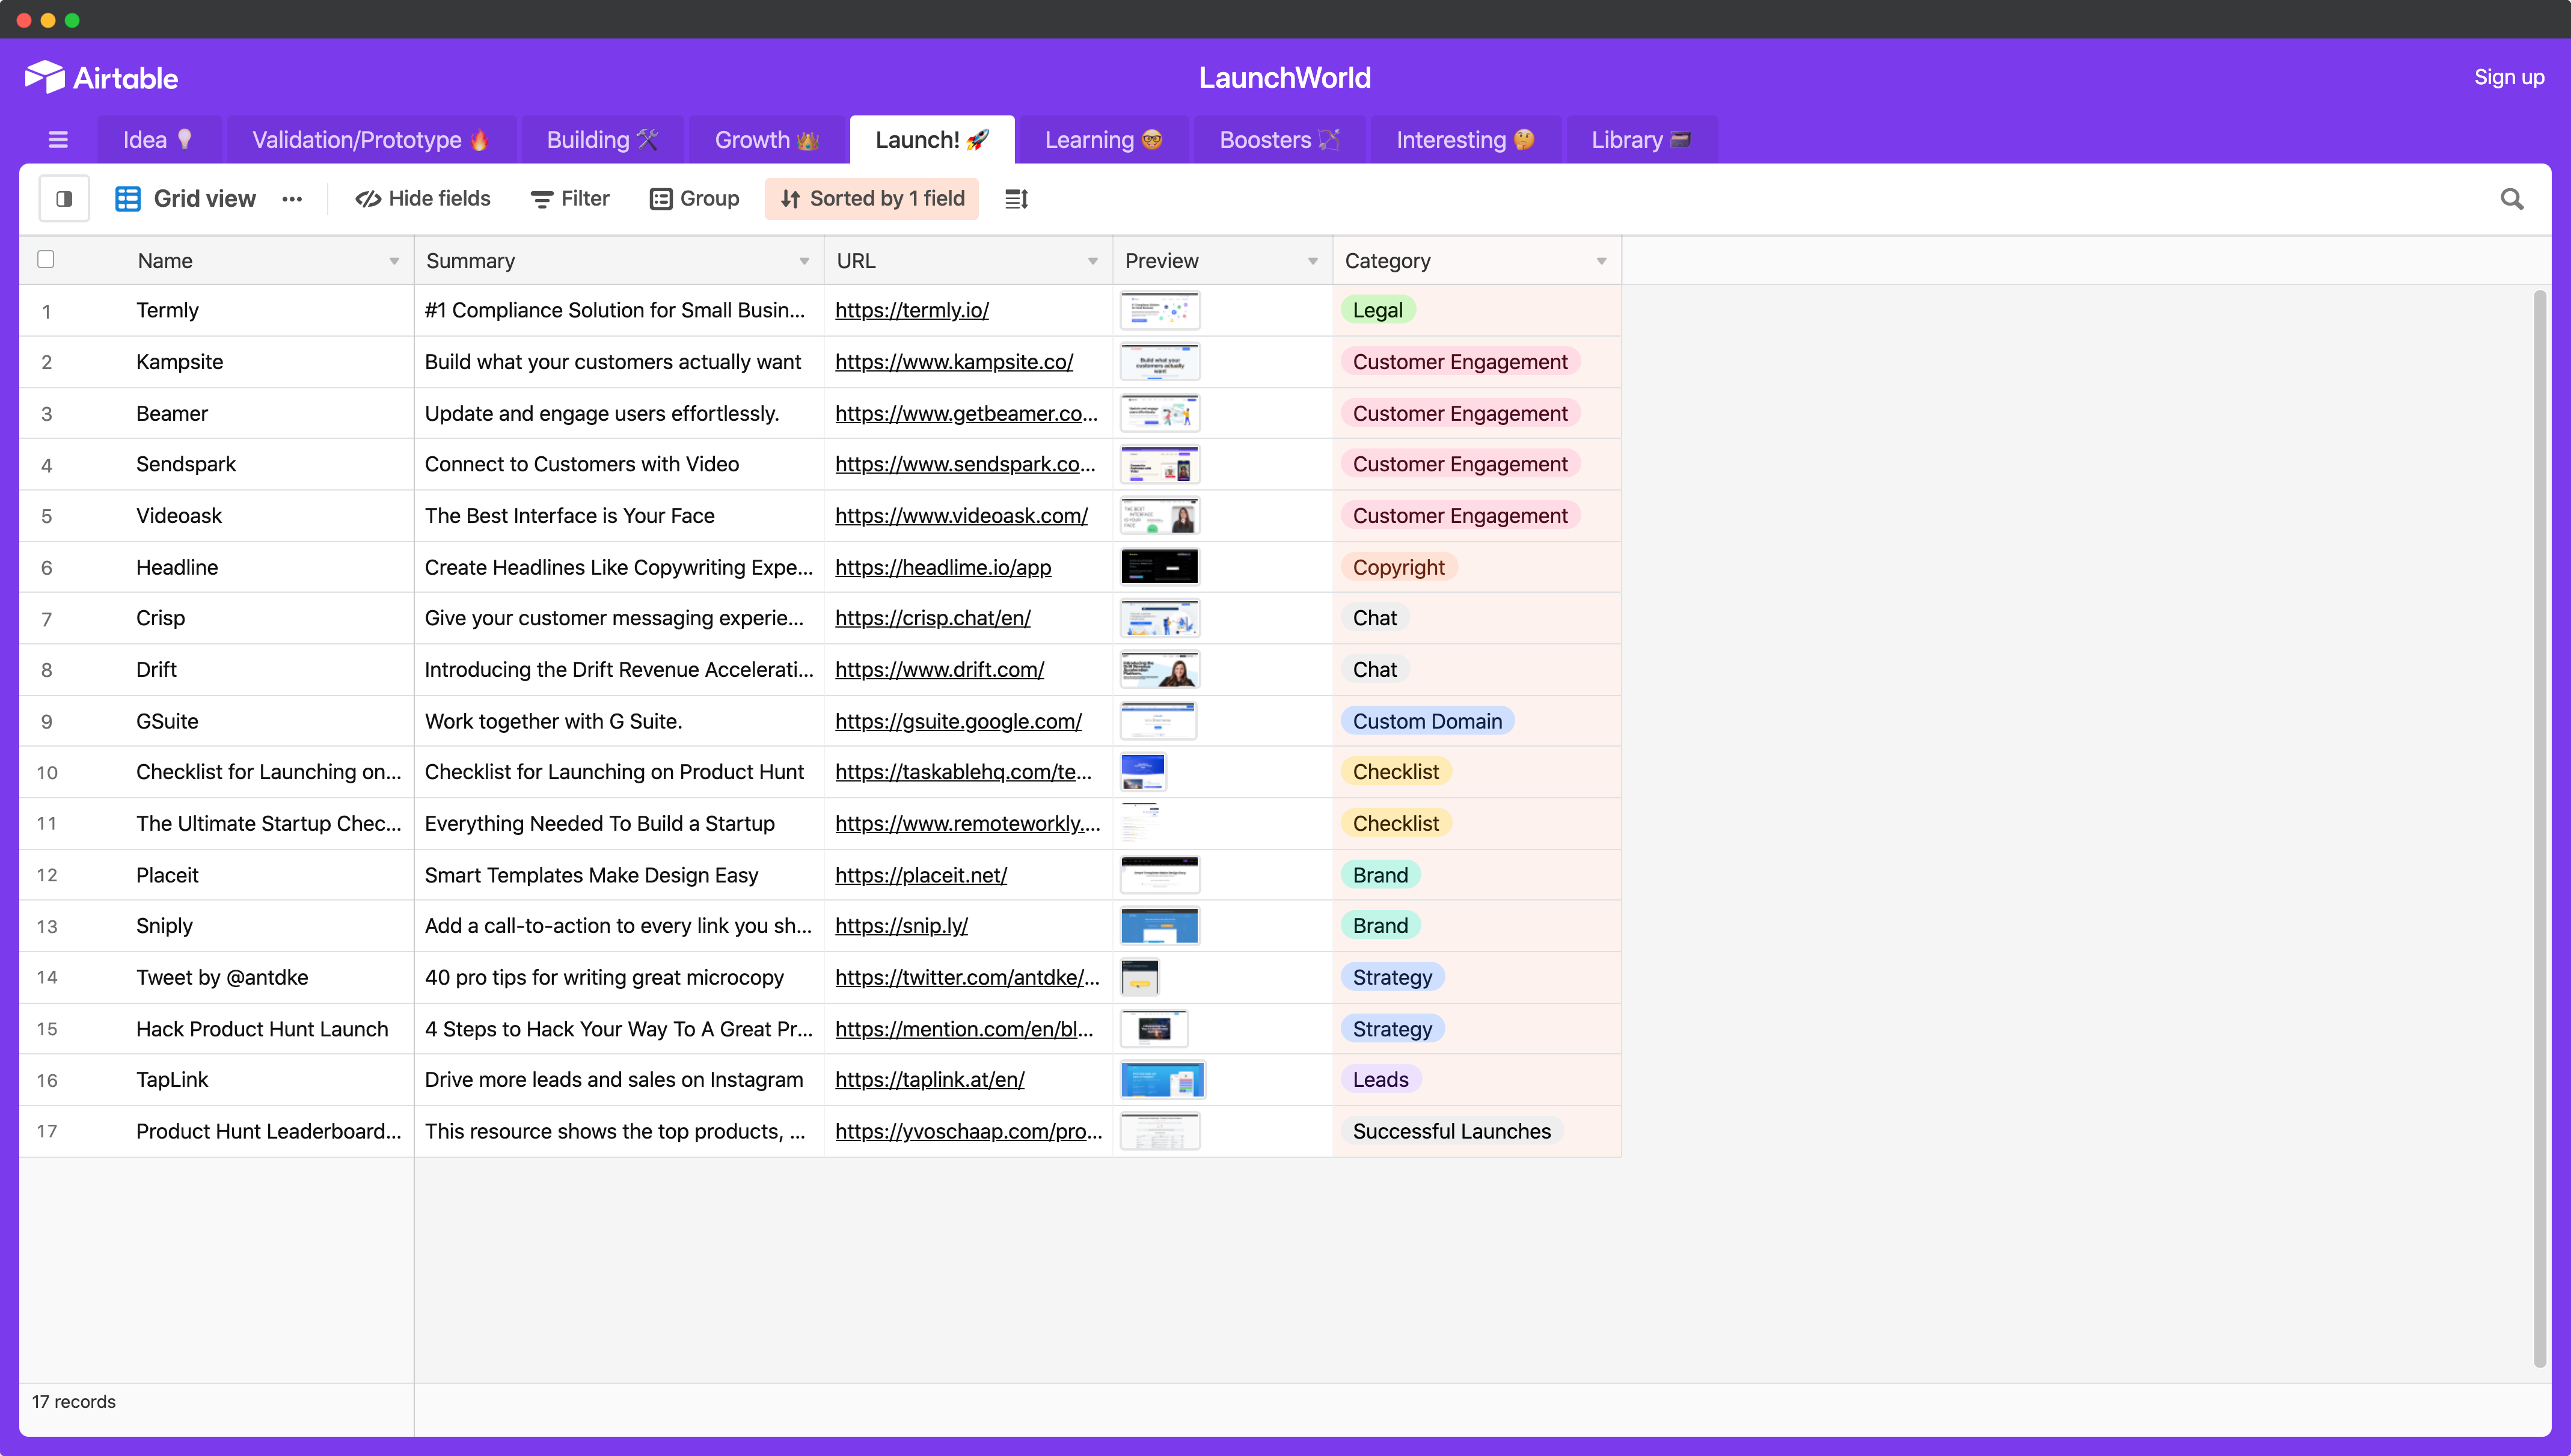The height and width of the screenshot is (1456, 2571).
Task: Click the Headline preview thumbnail
Action: point(1160,567)
